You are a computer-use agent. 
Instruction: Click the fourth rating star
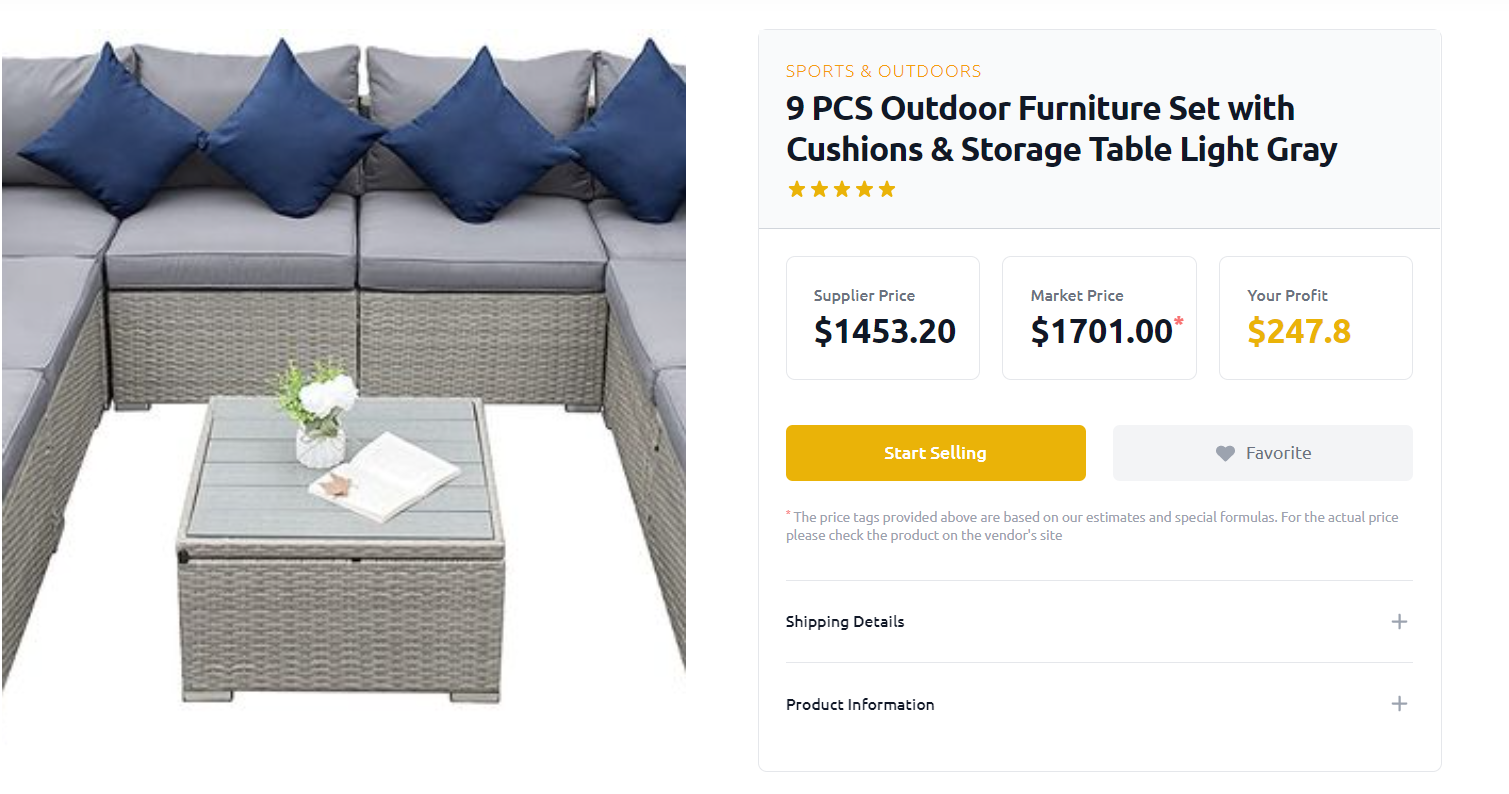pyautogui.click(x=864, y=189)
